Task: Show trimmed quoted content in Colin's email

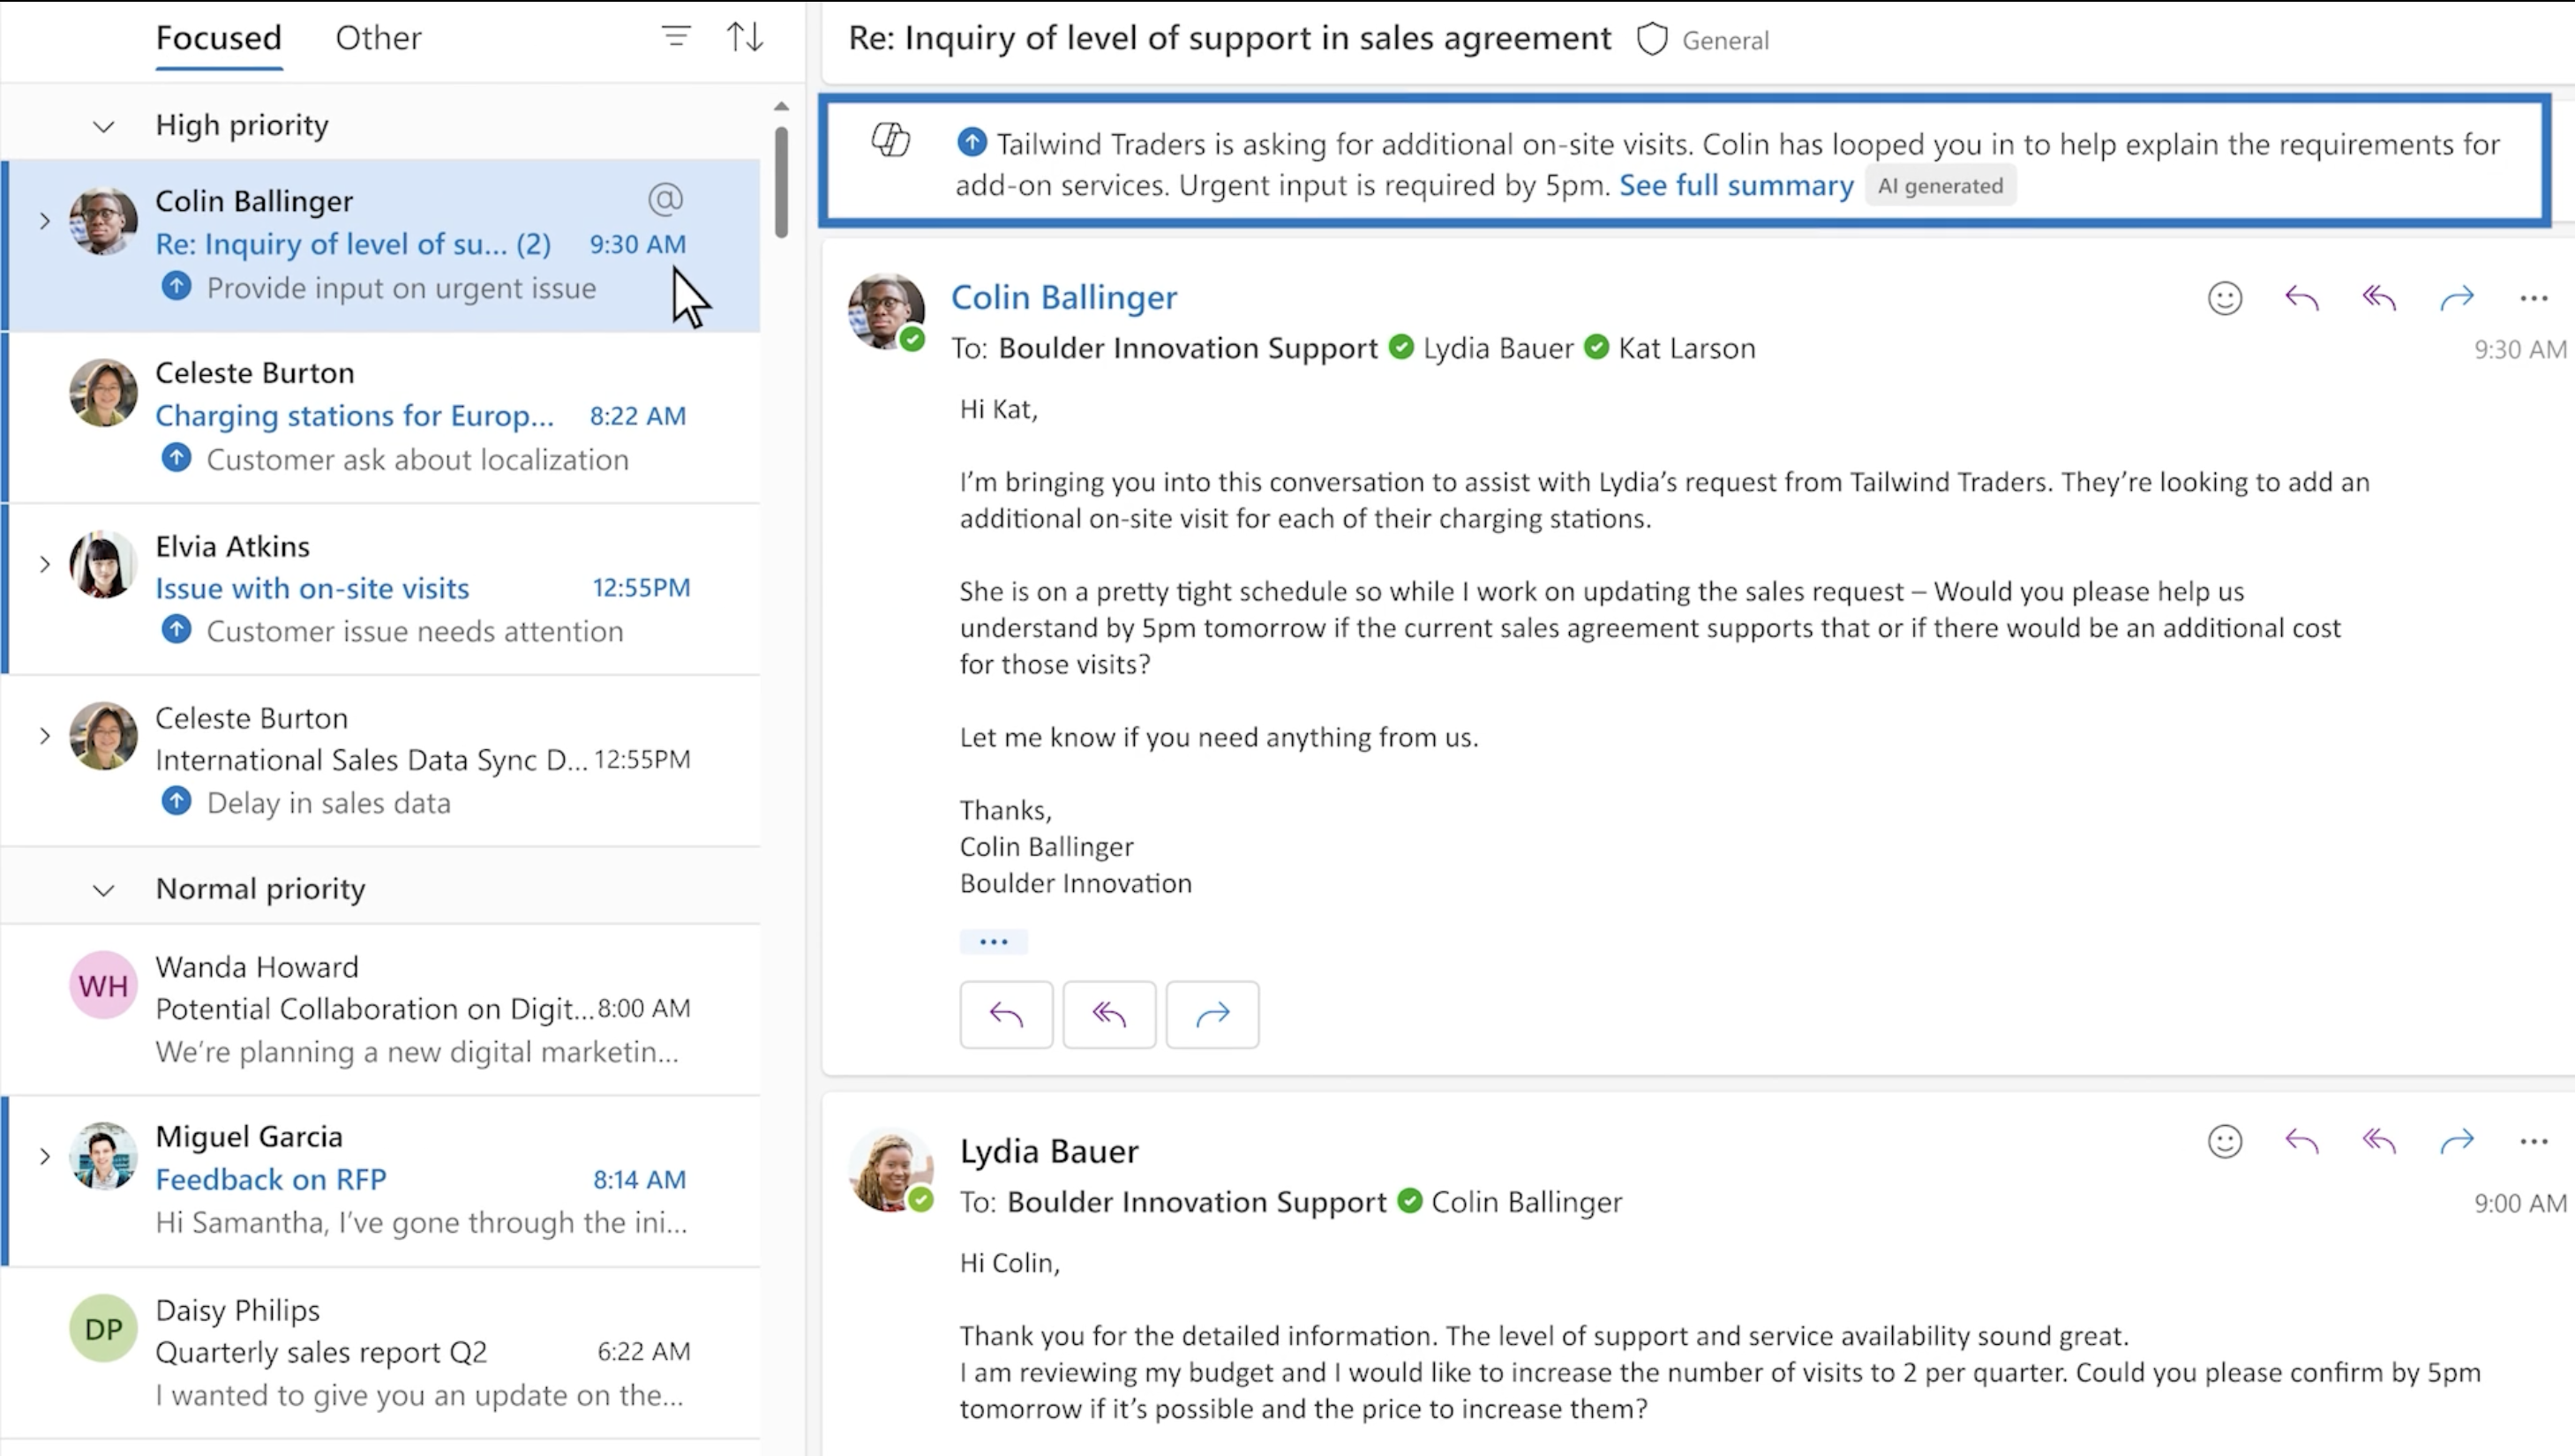Action: 993,941
